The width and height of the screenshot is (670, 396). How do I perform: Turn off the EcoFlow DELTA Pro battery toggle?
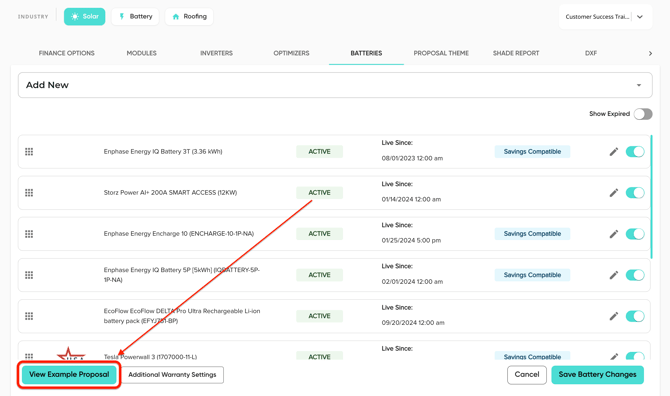[635, 316]
